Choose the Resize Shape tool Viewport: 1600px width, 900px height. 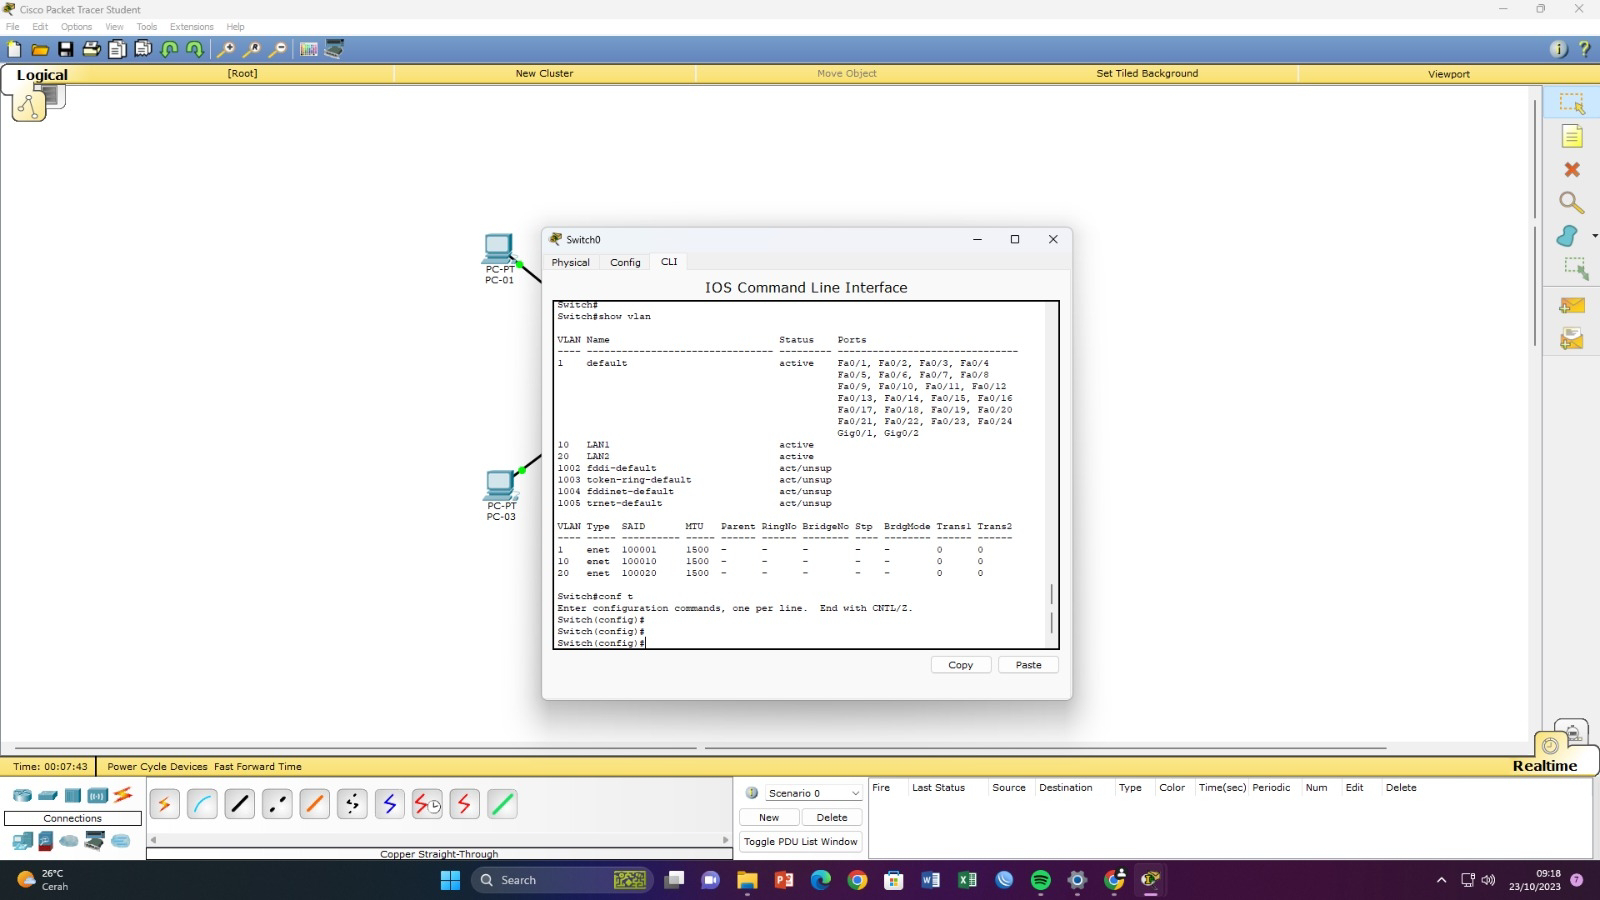coord(1575,268)
